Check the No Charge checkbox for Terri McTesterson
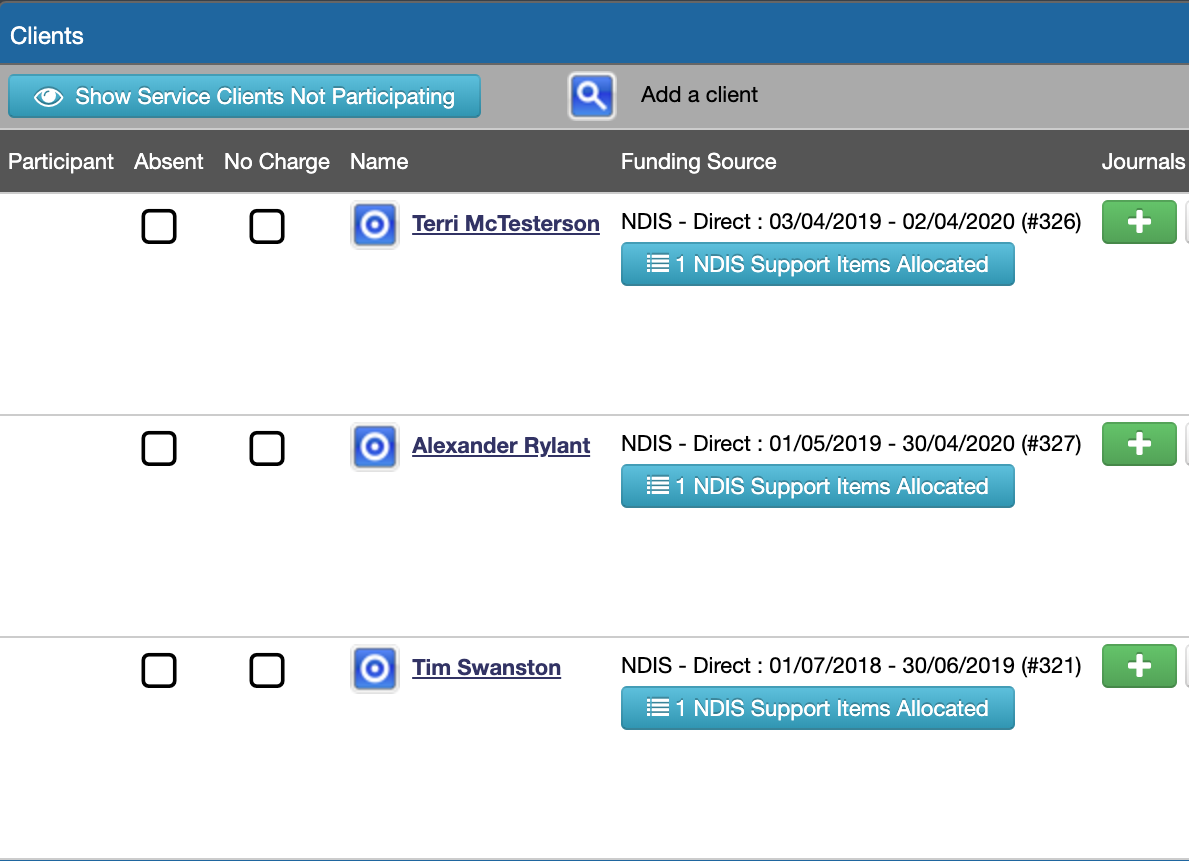This screenshot has width=1189, height=861. (267, 227)
